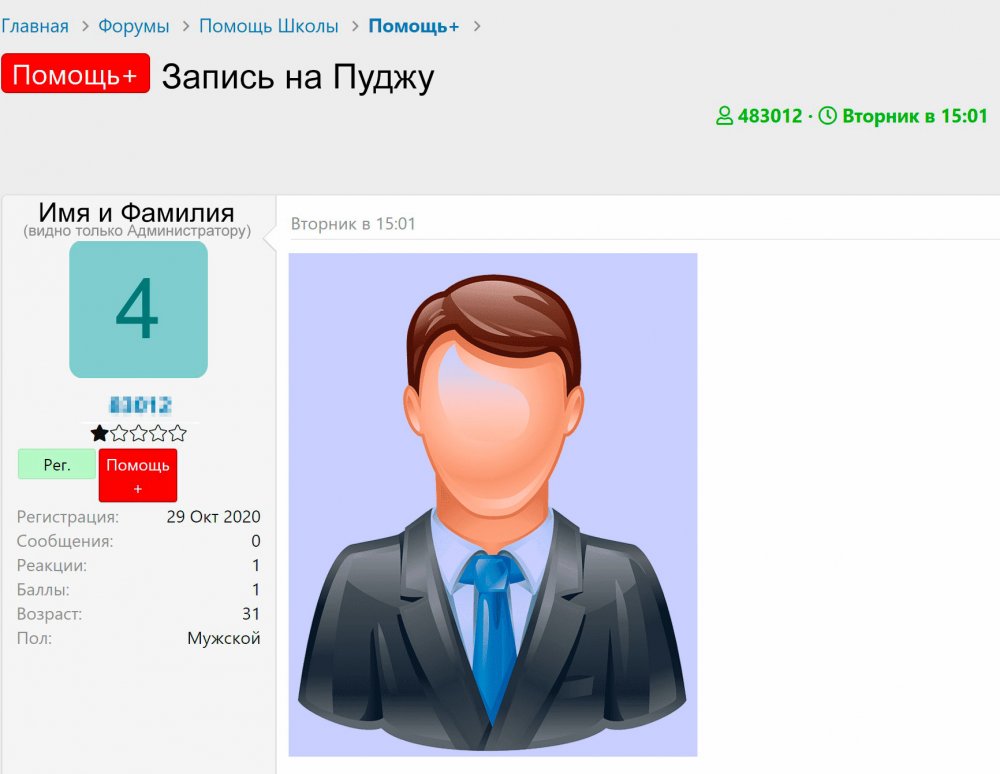Image resolution: width=1000 pixels, height=774 pixels.
Task: Open the businessman image in the post
Action: tap(493, 505)
